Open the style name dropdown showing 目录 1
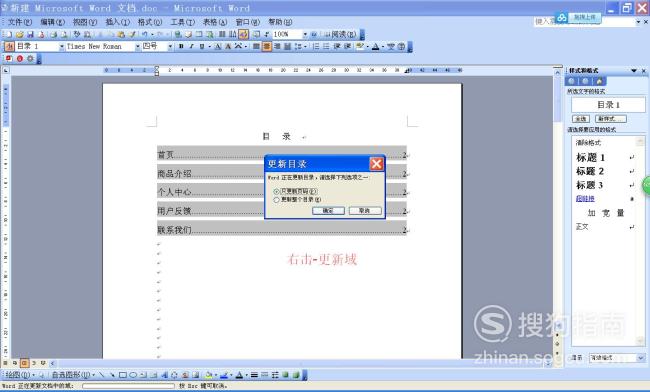Viewport: 650px width, 392px height. [x=62, y=46]
